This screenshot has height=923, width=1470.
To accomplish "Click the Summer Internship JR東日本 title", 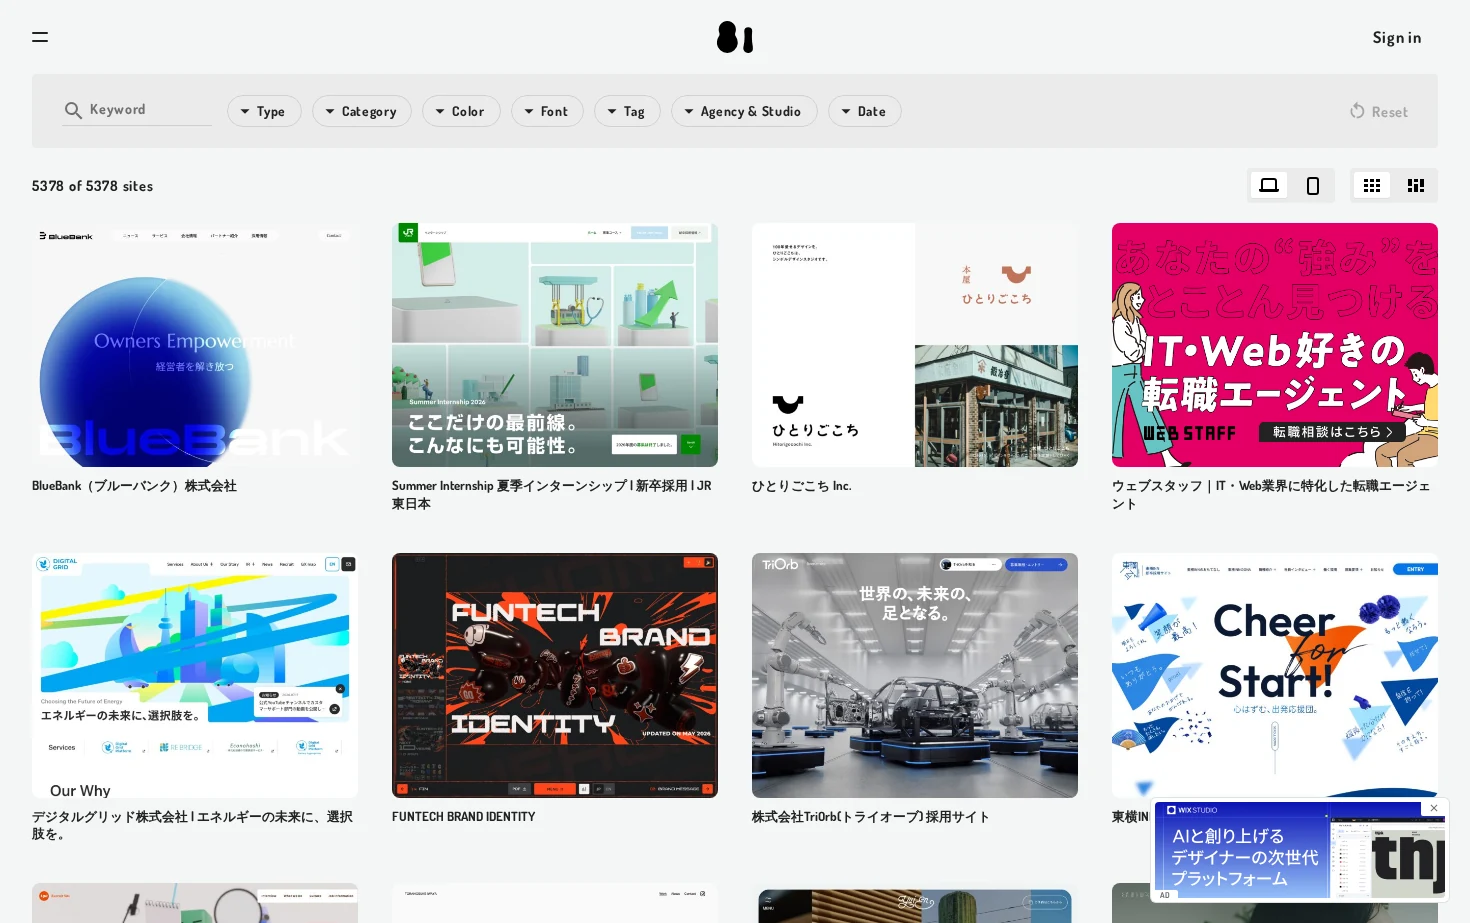I will (x=552, y=494).
